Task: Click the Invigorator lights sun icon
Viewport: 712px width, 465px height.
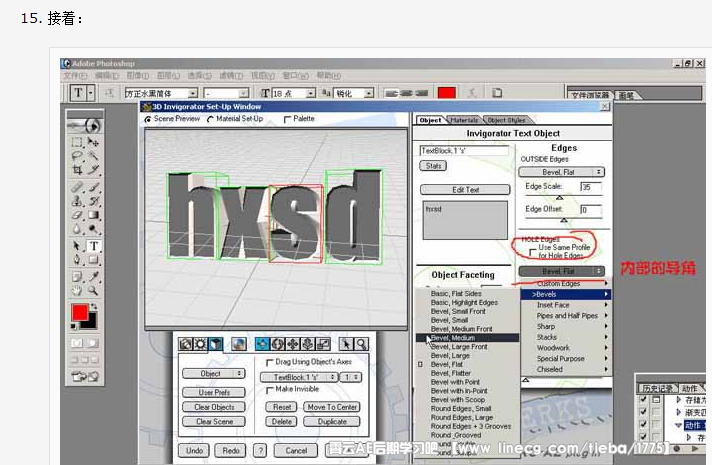Action: tap(200, 344)
